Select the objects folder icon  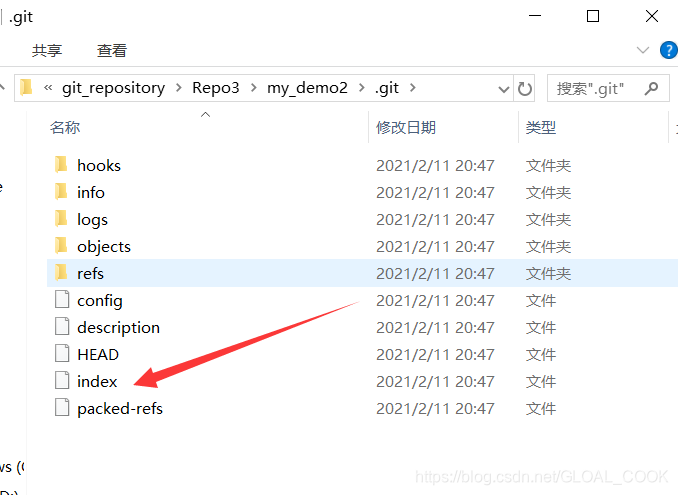pyautogui.click(x=61, y=246)
